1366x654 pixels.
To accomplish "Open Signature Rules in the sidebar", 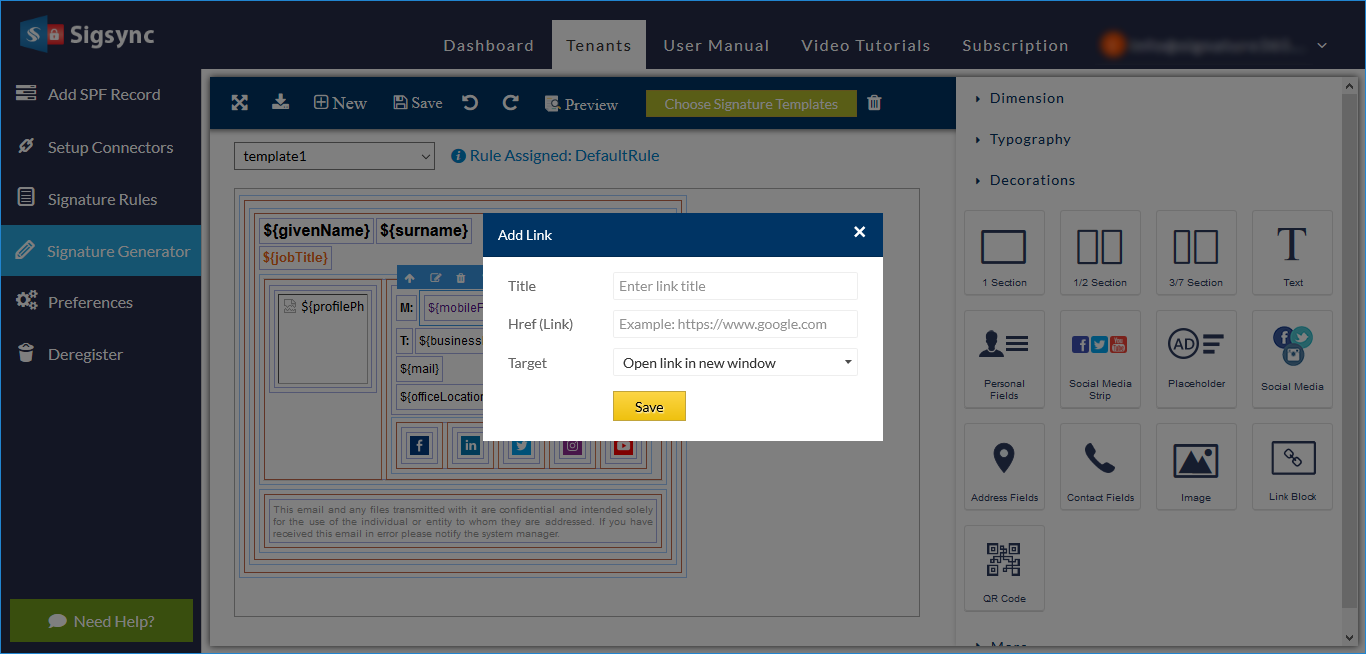I will (102, 199).
